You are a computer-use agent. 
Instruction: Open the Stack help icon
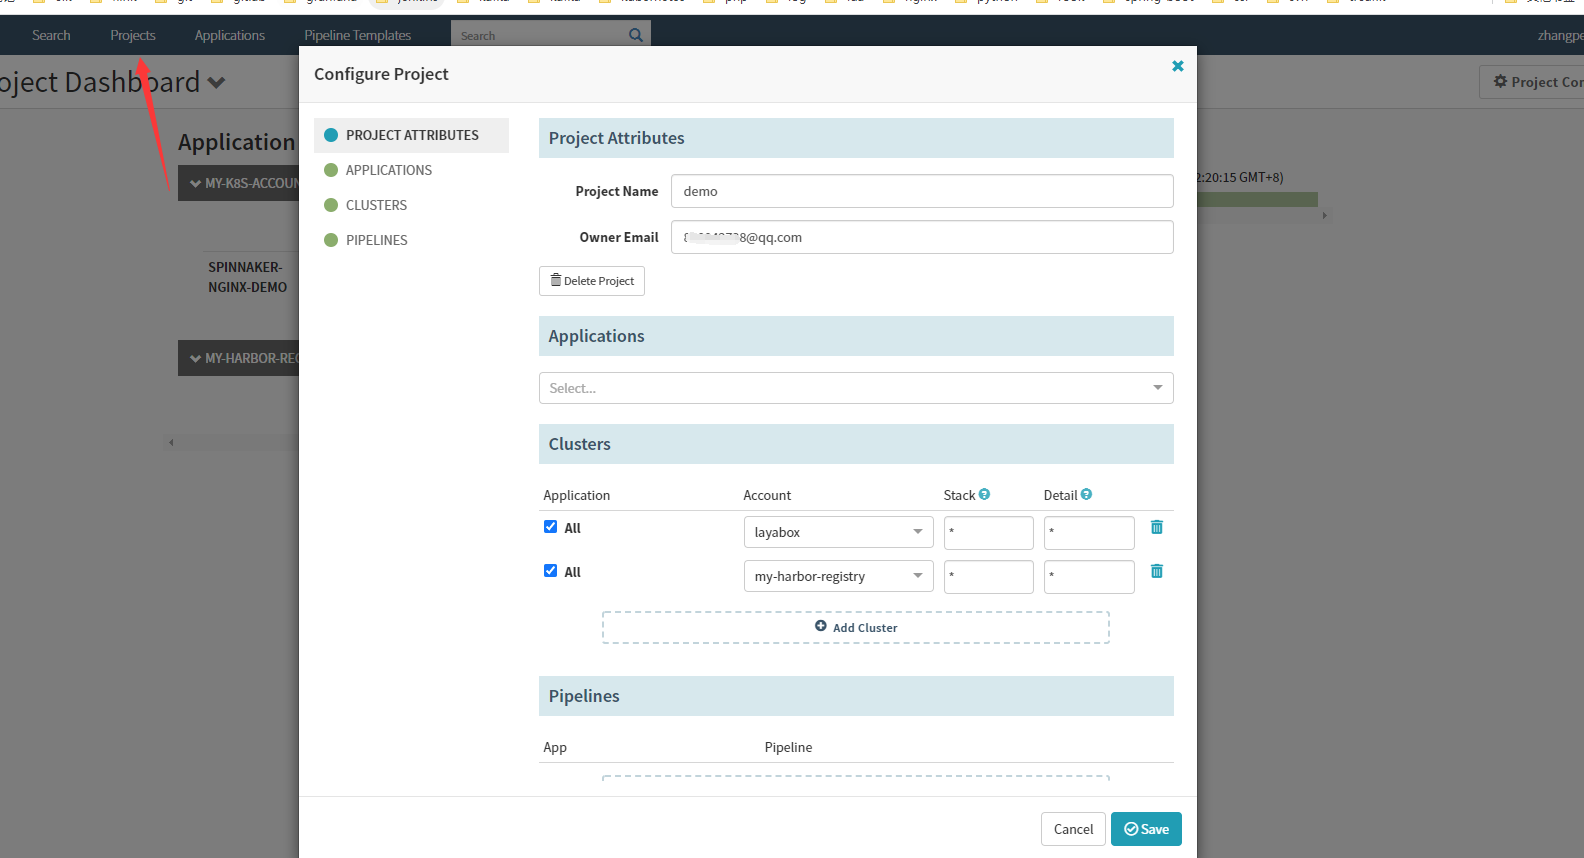tap(985, 494)
